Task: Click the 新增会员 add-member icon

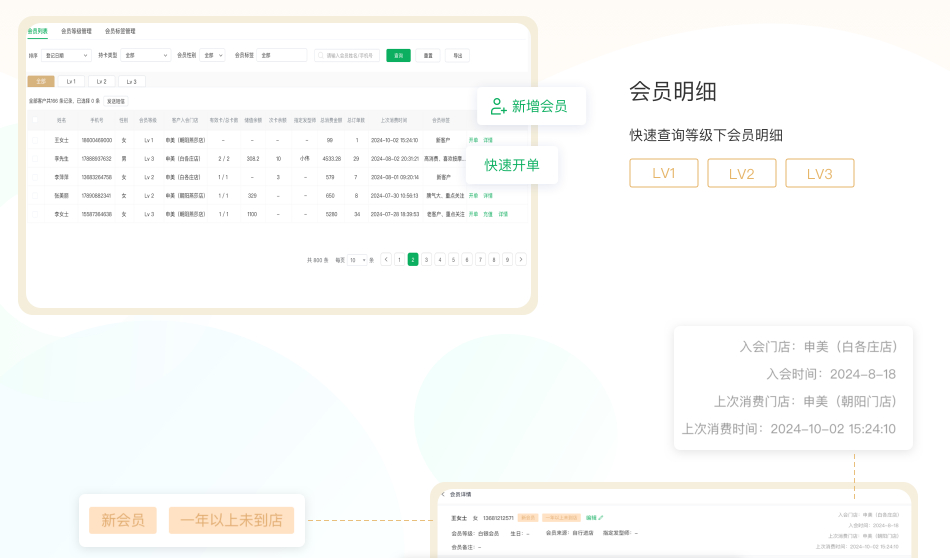Action: [x=497, y=106]
